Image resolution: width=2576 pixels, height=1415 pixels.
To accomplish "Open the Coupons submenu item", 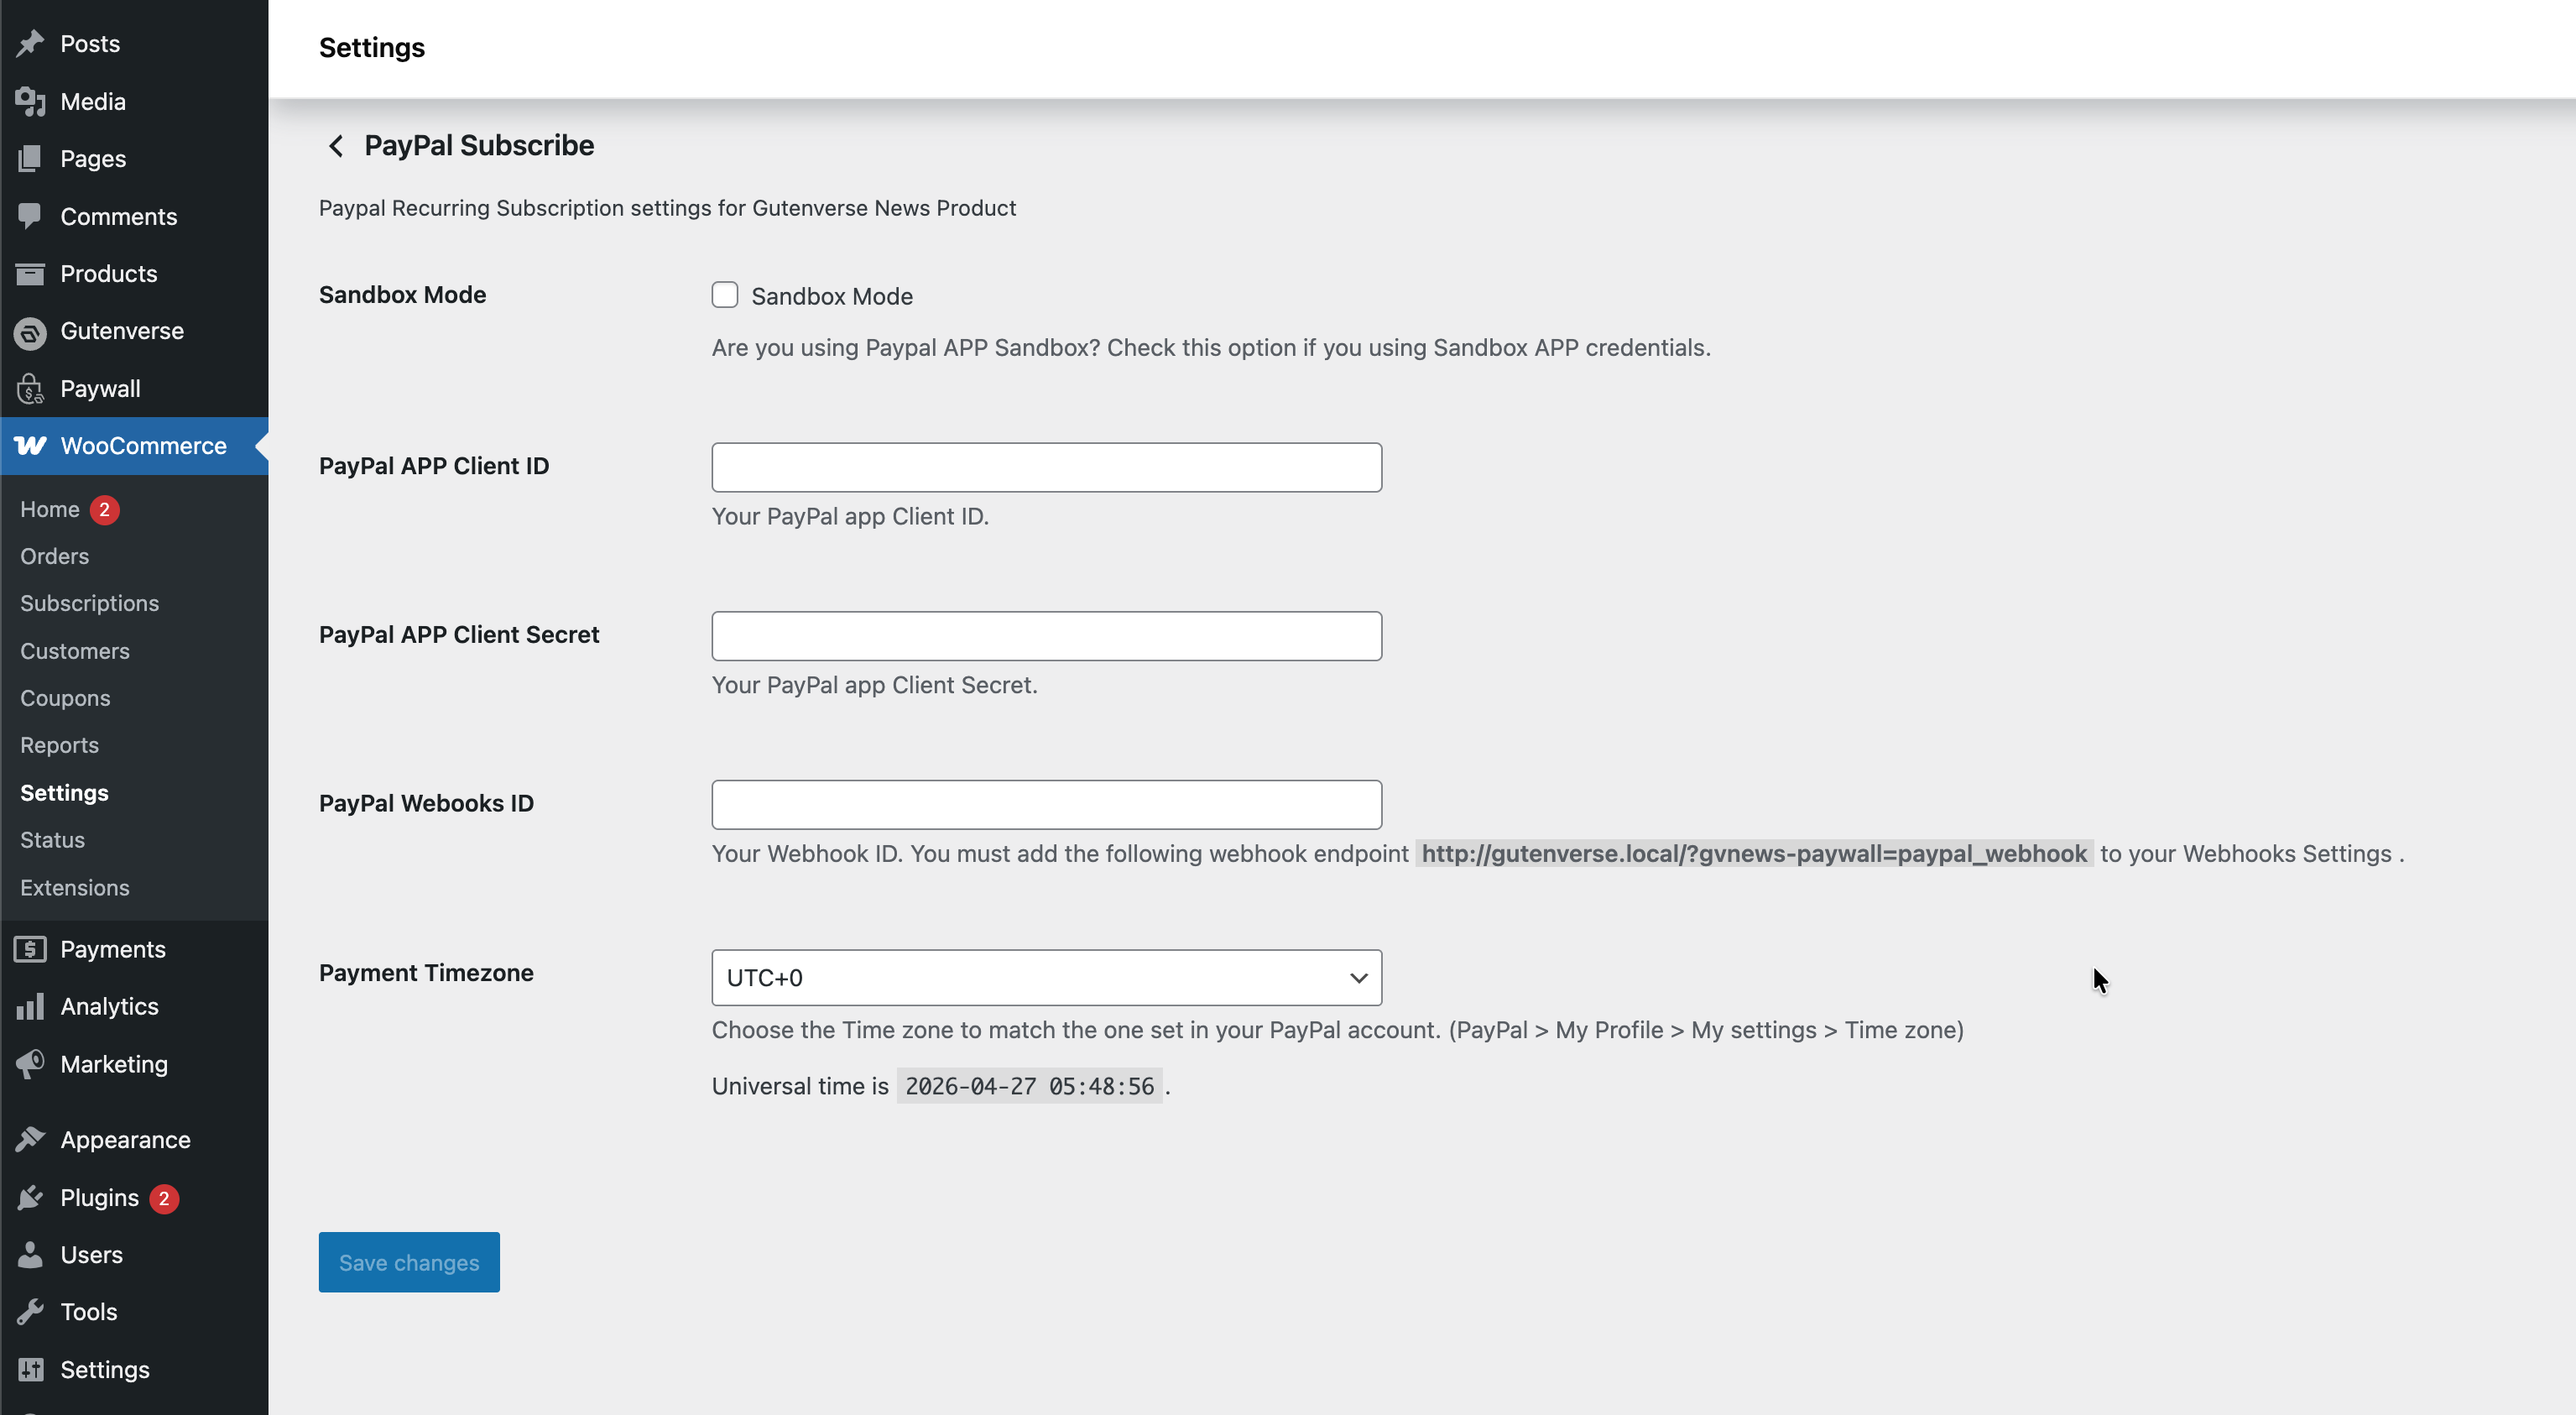I will tap(65, 698).
